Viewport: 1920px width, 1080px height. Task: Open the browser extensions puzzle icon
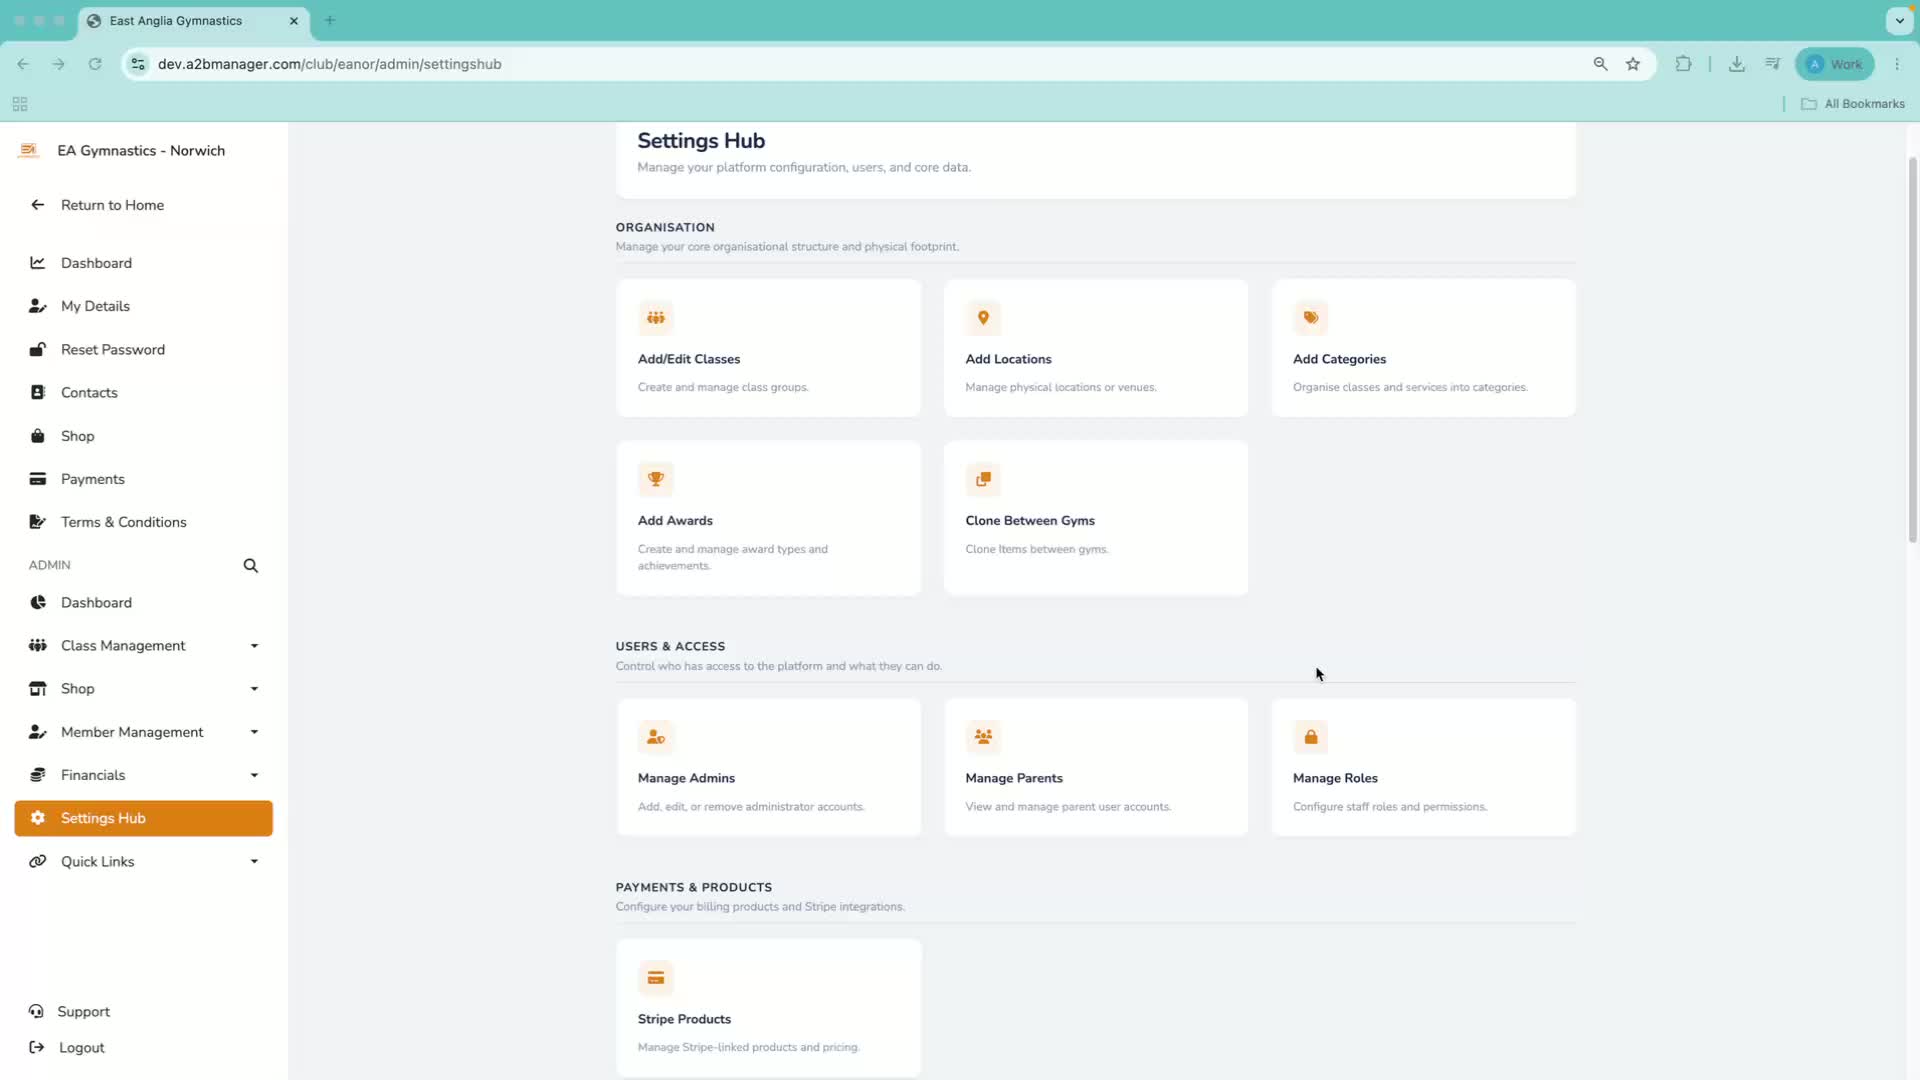1684,64
